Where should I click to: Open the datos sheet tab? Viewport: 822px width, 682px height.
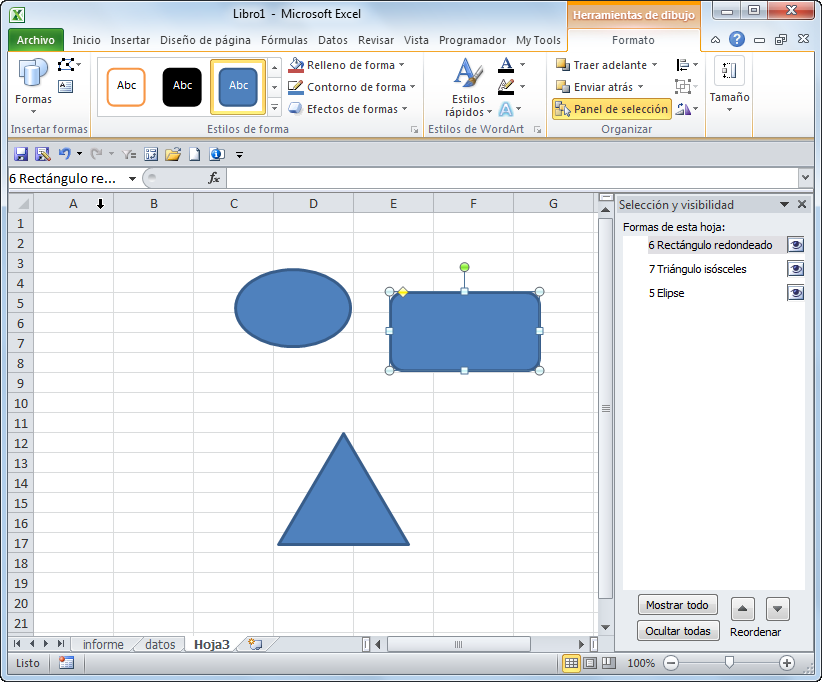coord(159,645)
